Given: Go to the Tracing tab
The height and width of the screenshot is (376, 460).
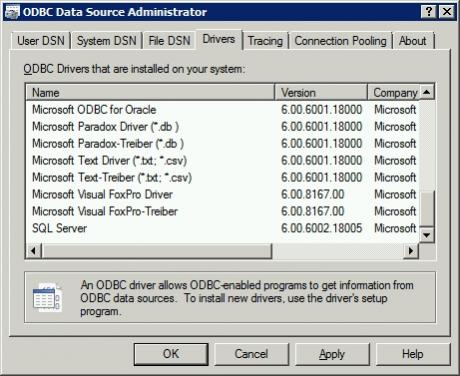Looking at the screenshot, I should click(265, 41).
